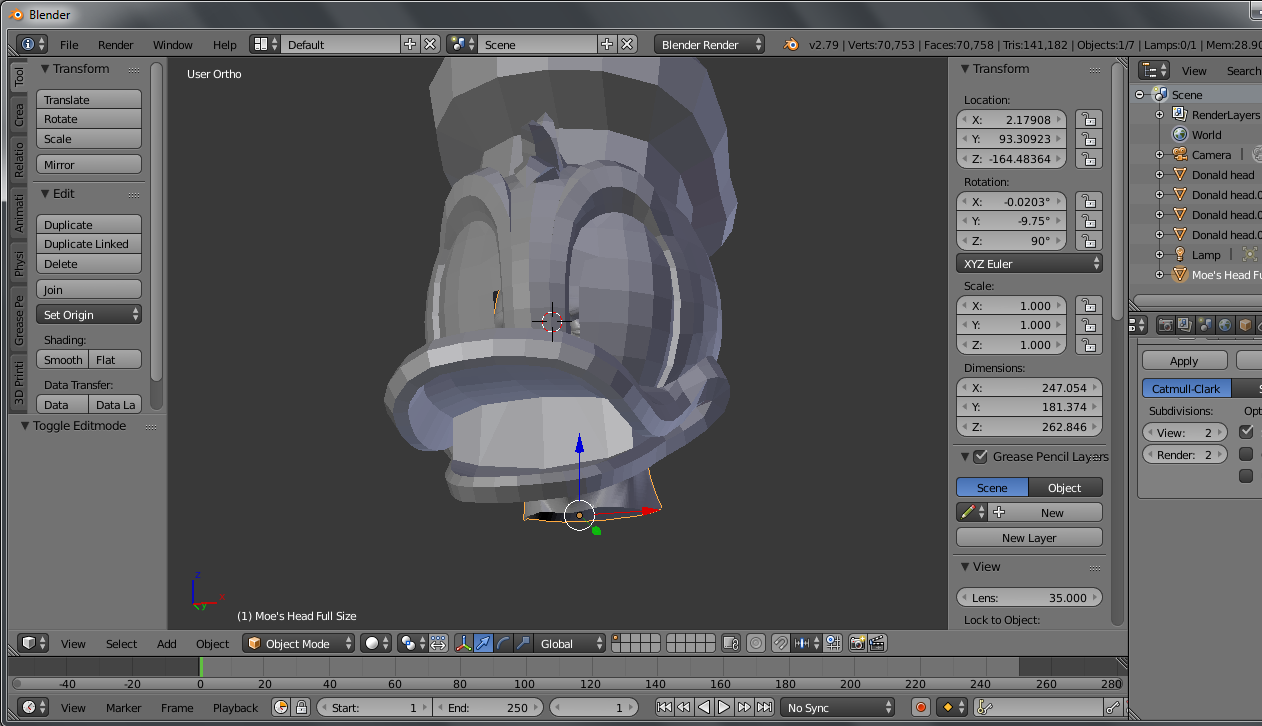This screenshot has height=726, width=1262.
Task: Switch to the Grease Pencil sidebar tab
Action: [19, 320]
